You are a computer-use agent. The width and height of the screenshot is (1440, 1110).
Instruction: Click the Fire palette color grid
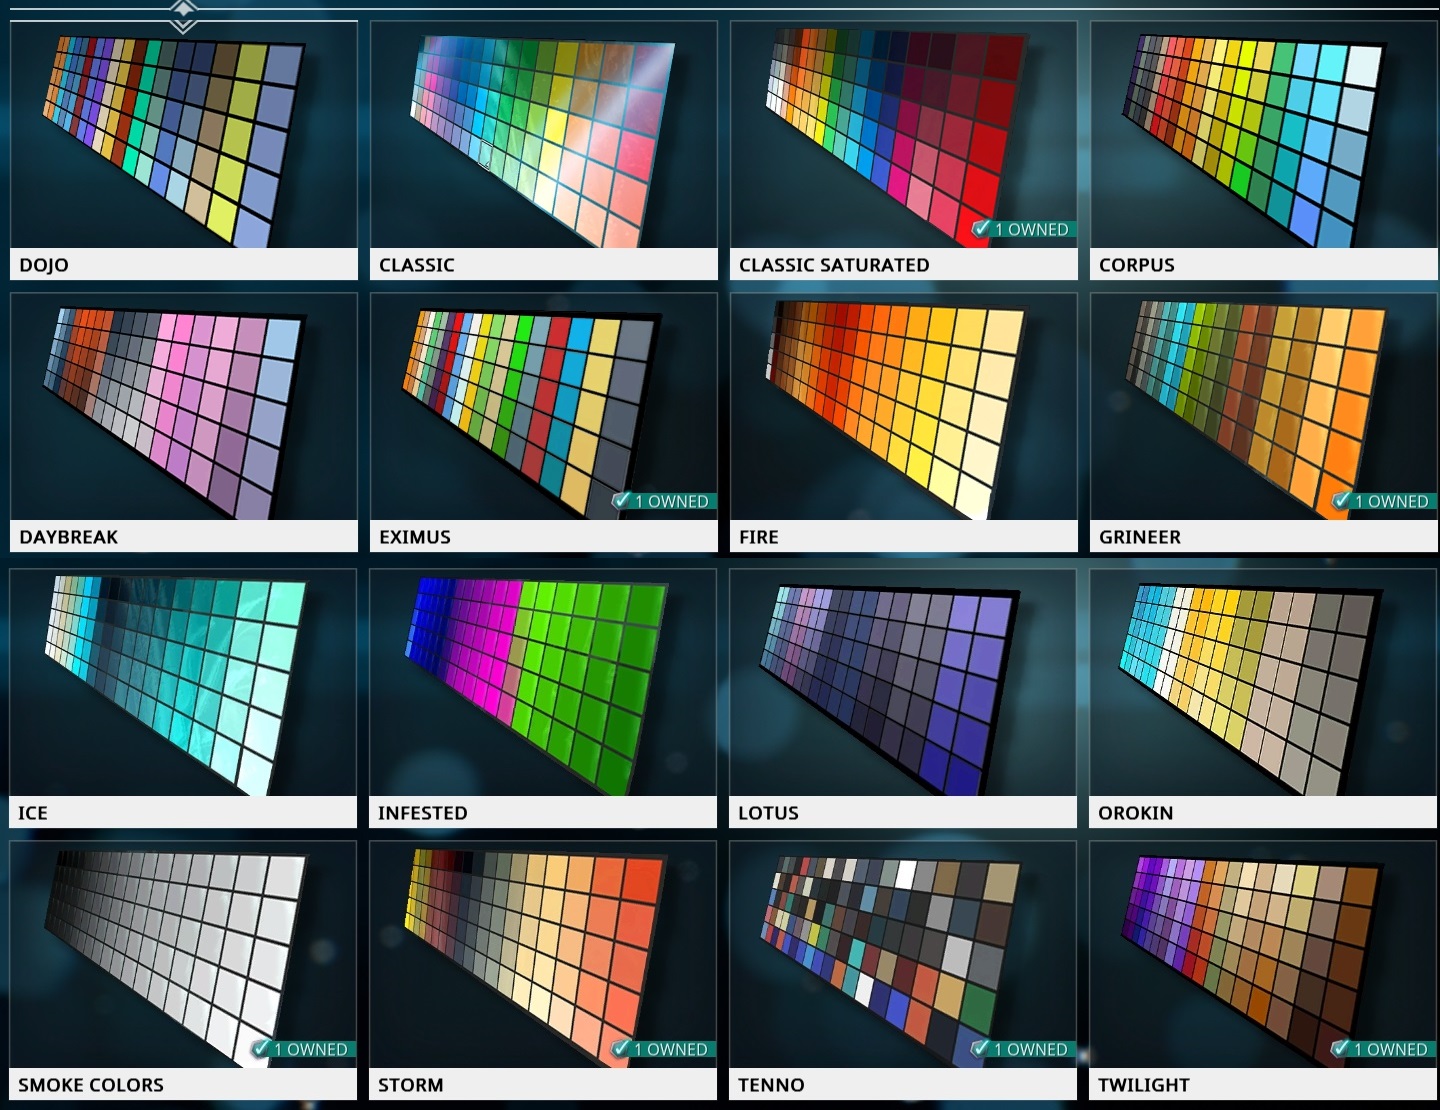[904, 407]
